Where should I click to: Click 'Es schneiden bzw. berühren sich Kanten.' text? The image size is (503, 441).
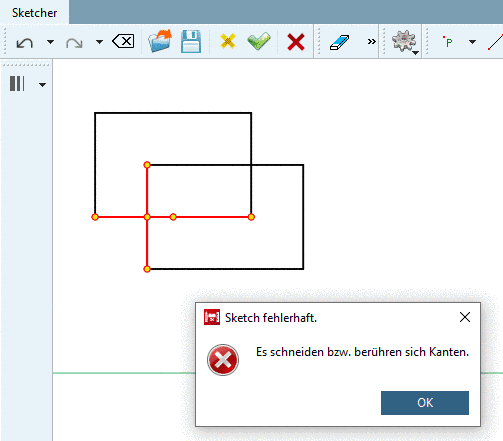362,352
